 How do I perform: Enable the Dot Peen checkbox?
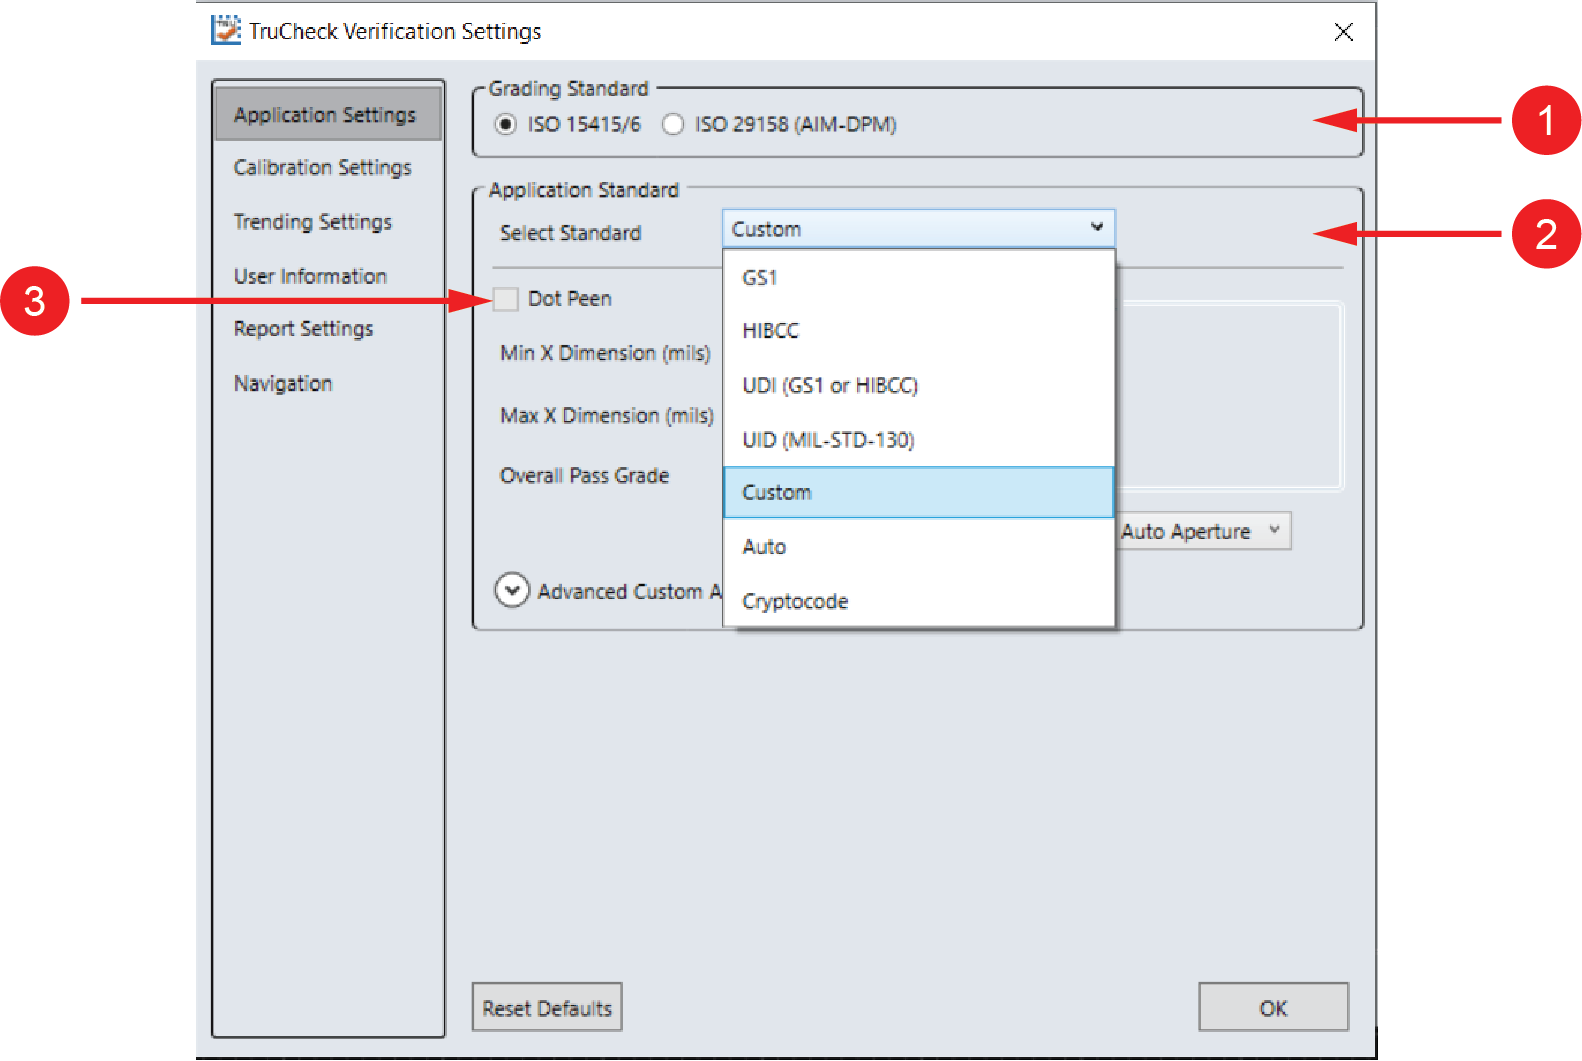(x=507, y=299)
